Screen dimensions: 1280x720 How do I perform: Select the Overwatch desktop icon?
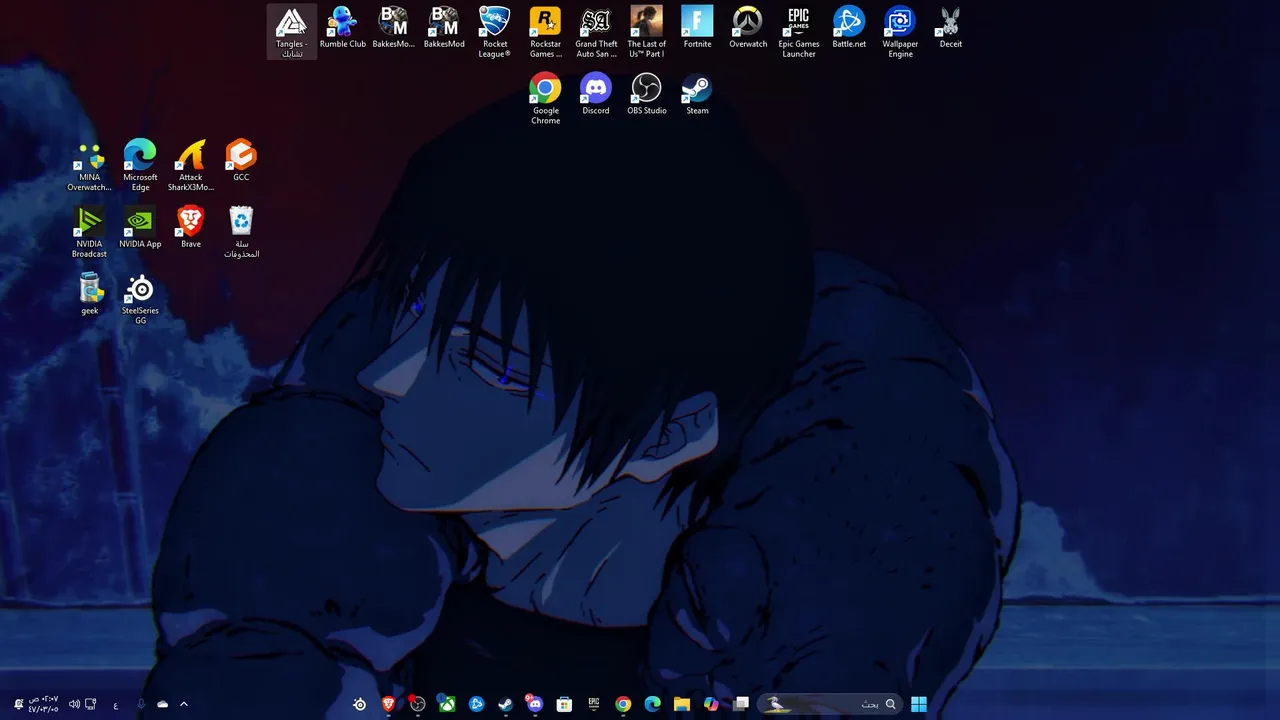(748, 28)
